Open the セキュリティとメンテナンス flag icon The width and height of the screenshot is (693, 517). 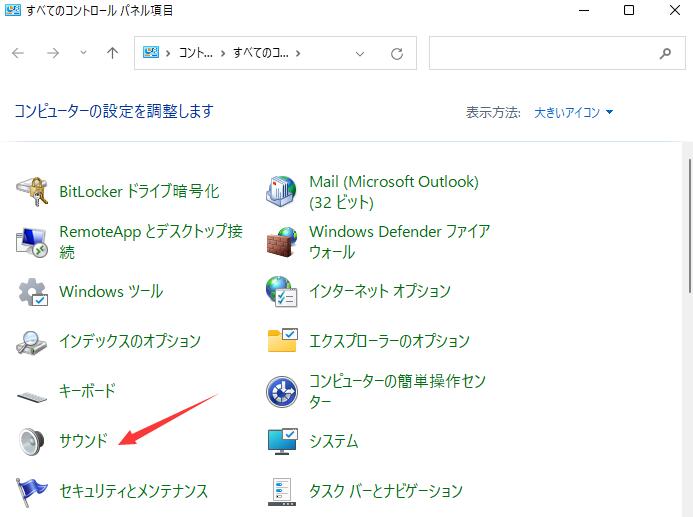coord(33,492)
